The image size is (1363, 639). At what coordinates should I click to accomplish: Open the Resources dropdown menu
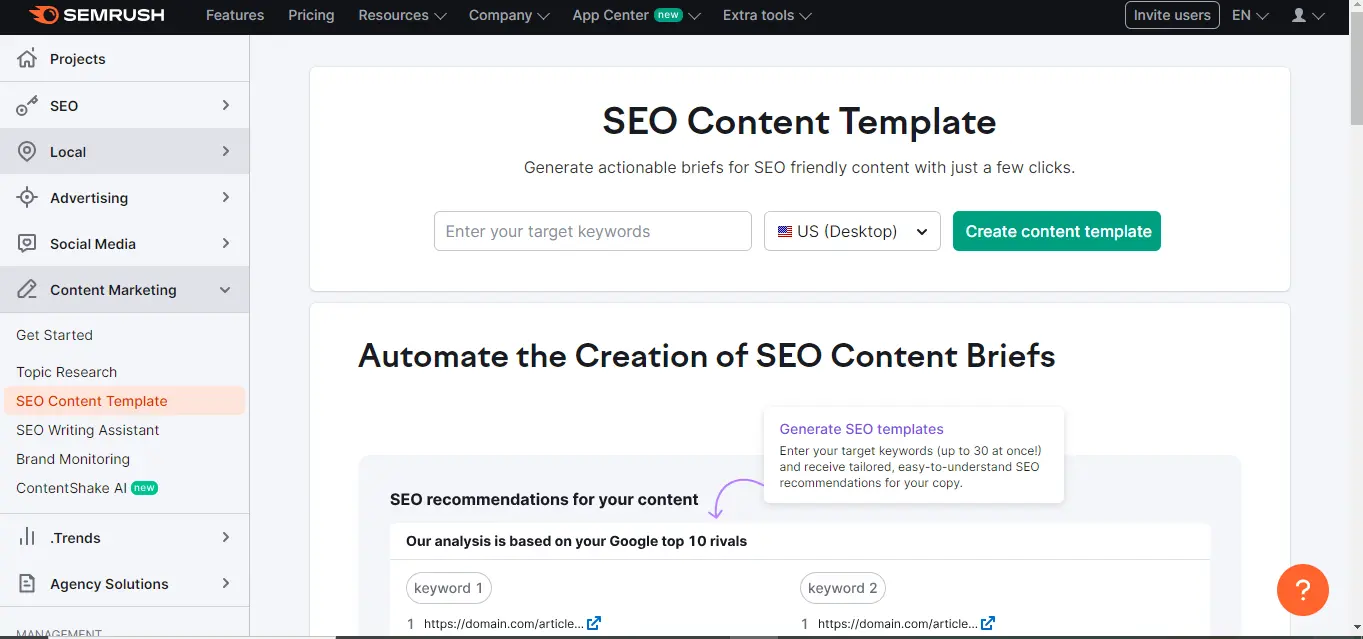click(403, 15)
